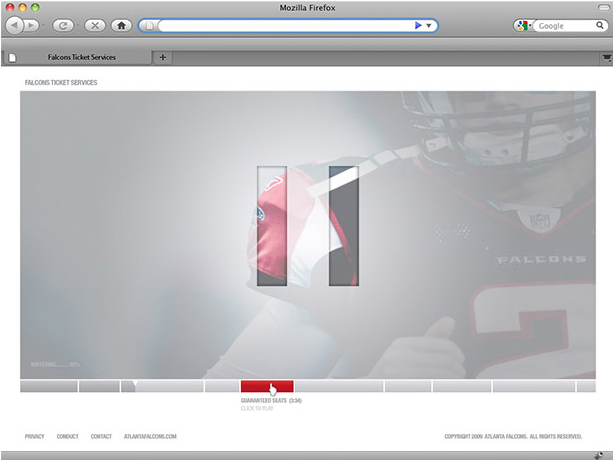Type in the Google search box

(566, 26)
